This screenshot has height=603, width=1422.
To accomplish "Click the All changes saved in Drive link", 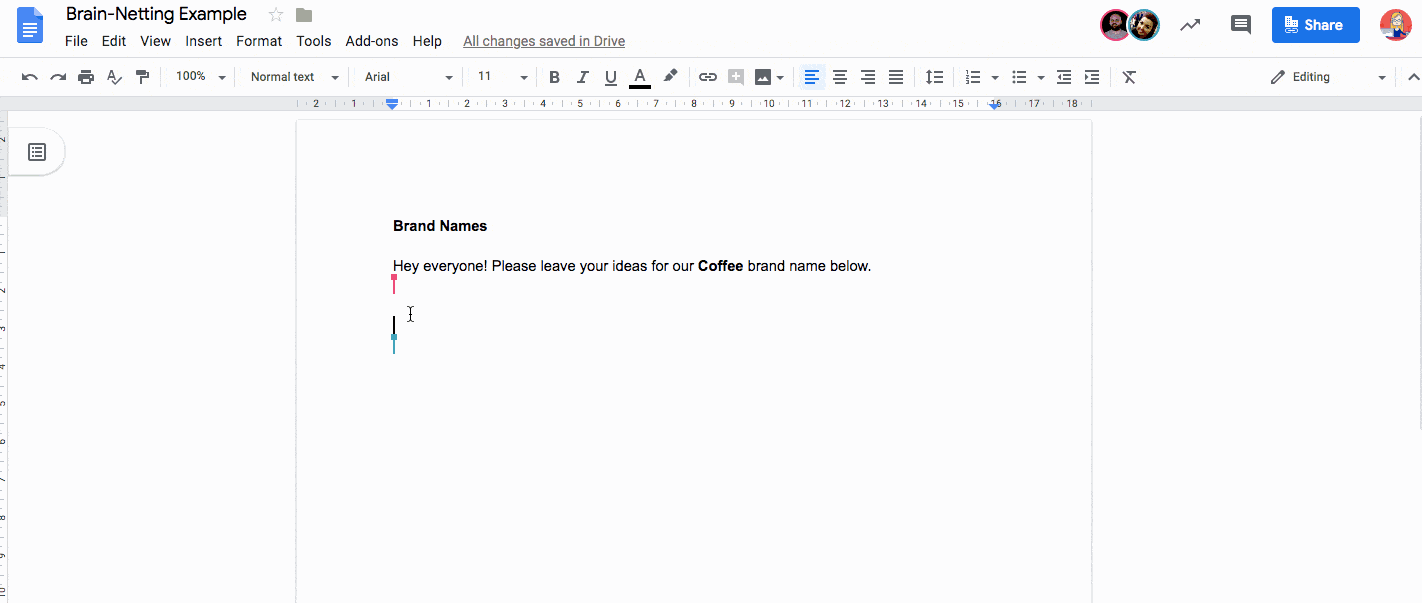I will [543, 41].
